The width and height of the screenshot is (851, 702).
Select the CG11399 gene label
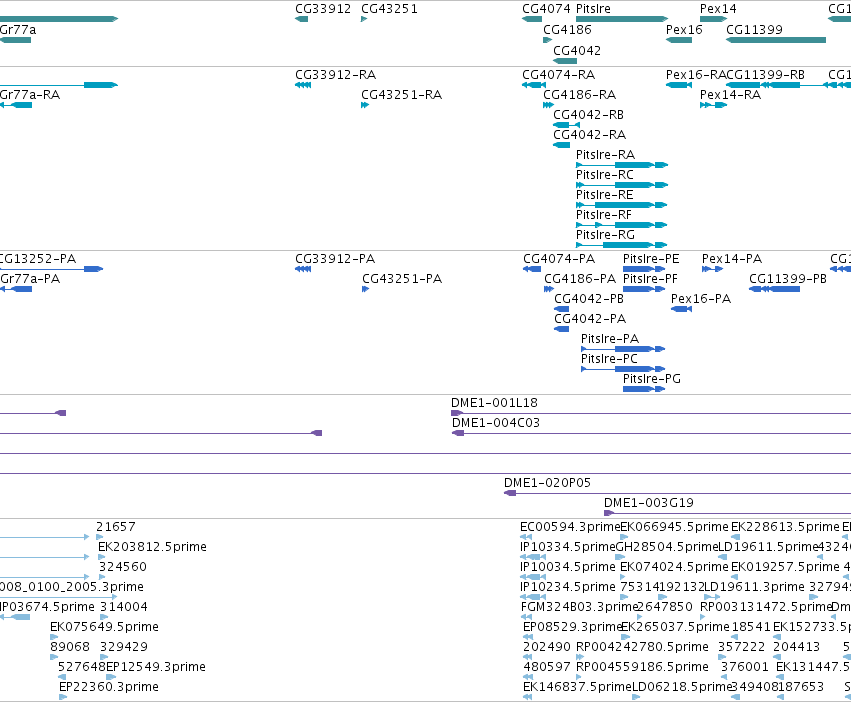pos(754,30)
